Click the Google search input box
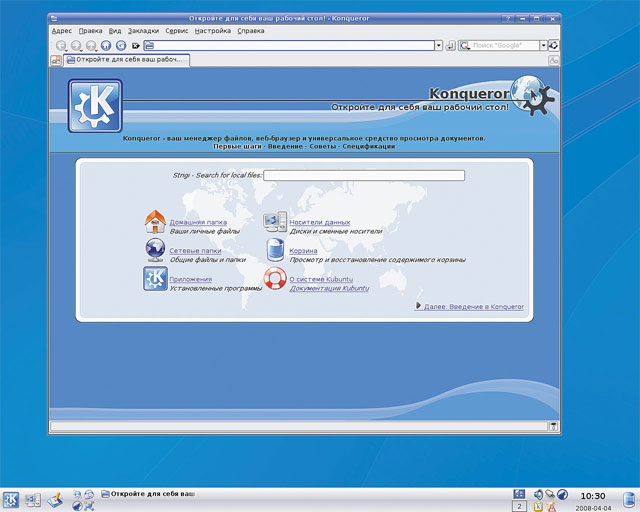The width and height of the screenshot is (640, 512). (x=504, y=45)
